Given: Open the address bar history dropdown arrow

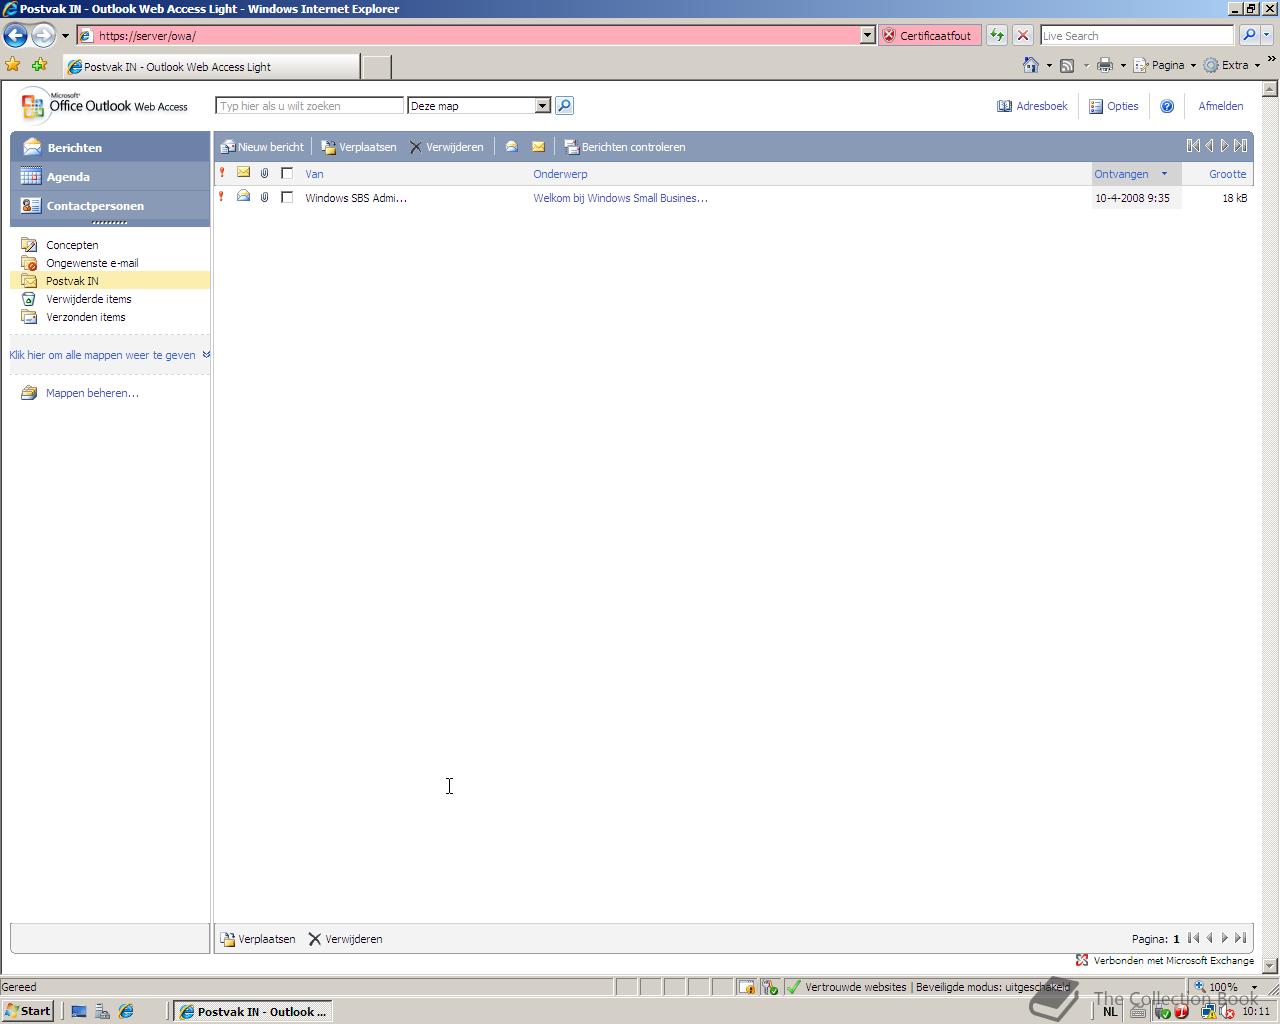Looking at the screenshot, I should (x=867, y=35).
